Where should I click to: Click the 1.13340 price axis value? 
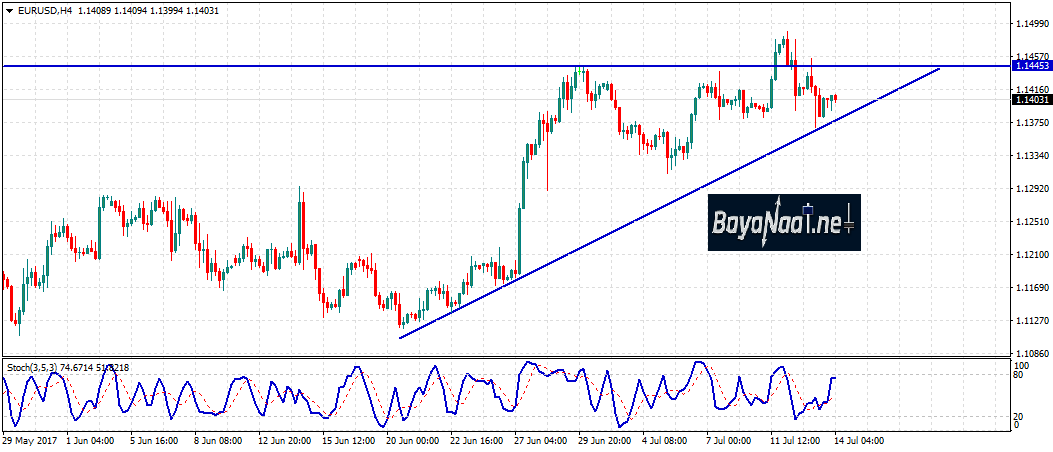click(x=1030, y=156)
